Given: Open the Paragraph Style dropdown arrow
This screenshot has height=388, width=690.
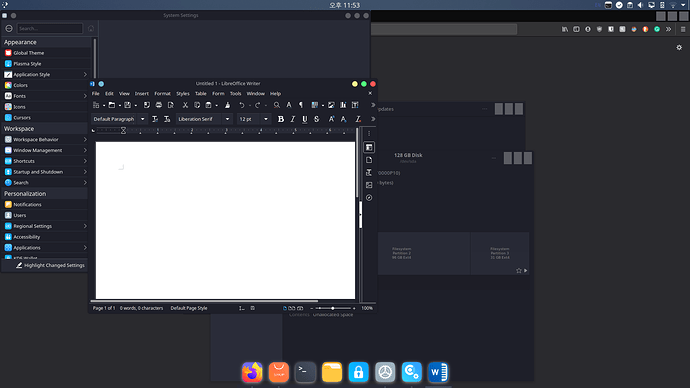Looking at the screenshot, I should point(143,119).
